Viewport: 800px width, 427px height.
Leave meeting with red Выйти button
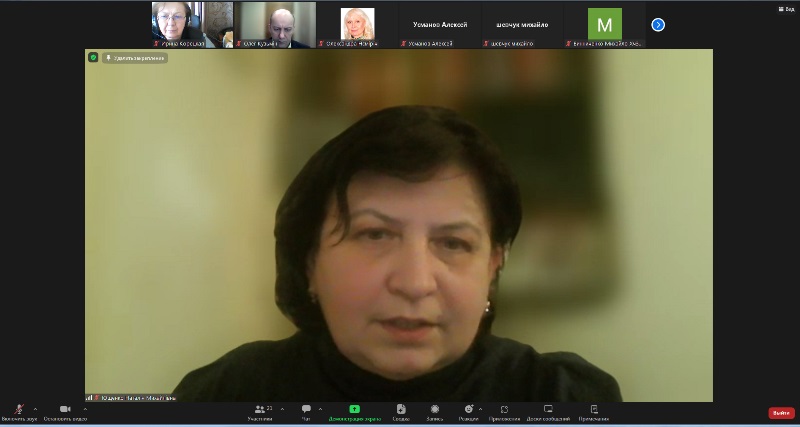click(781, 413)
